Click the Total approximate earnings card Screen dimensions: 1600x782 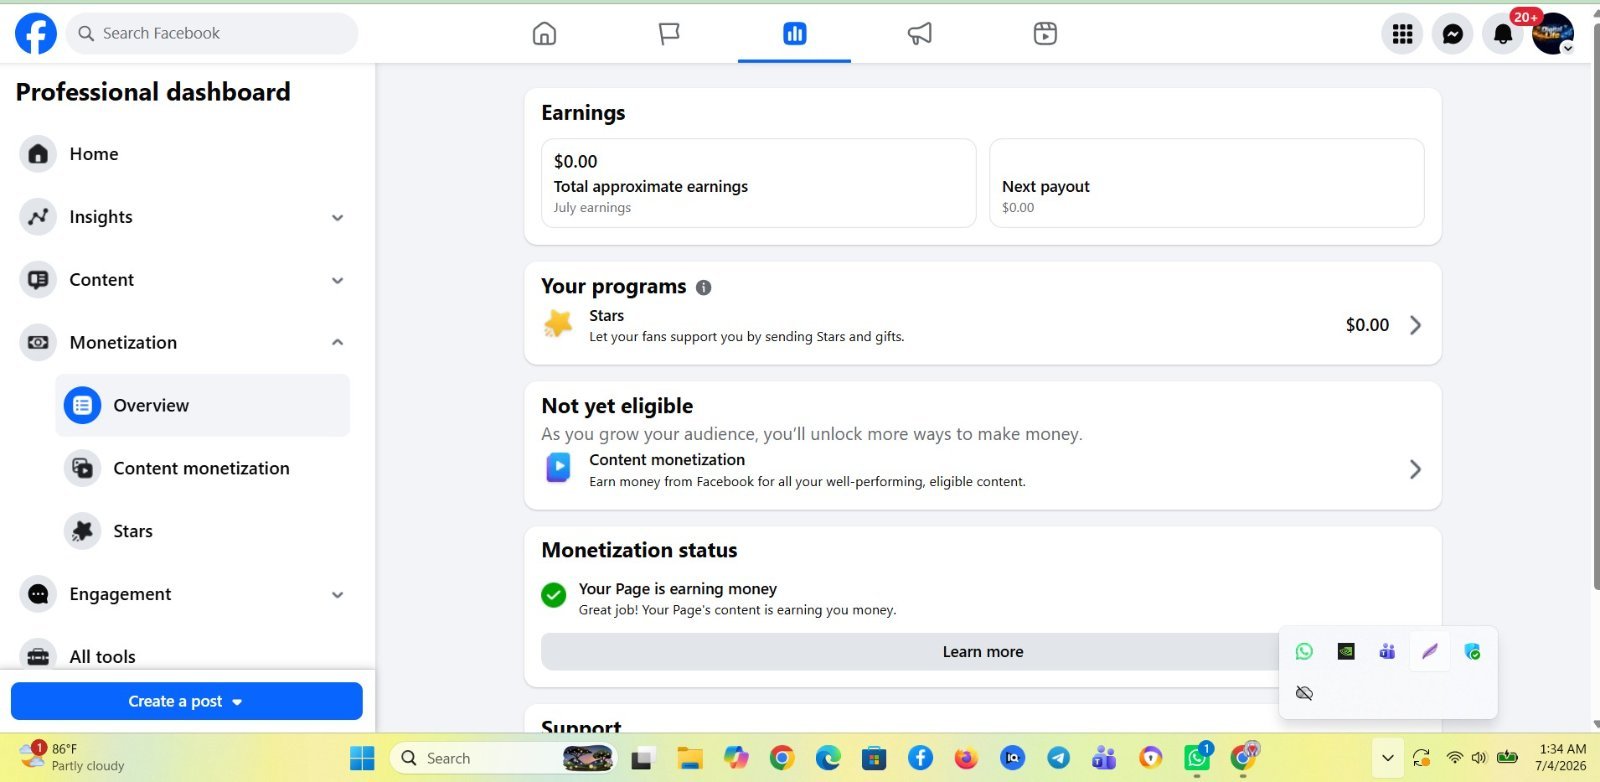coord(759,183)
